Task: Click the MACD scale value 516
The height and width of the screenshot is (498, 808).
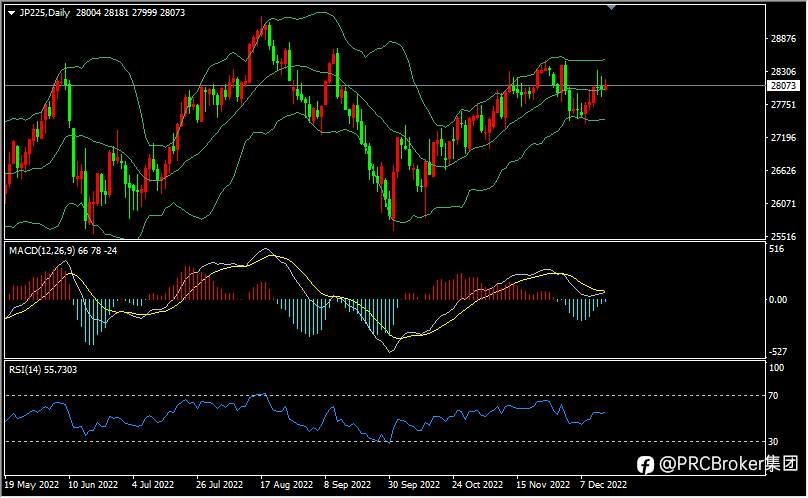Action: [x=776, y=249]
